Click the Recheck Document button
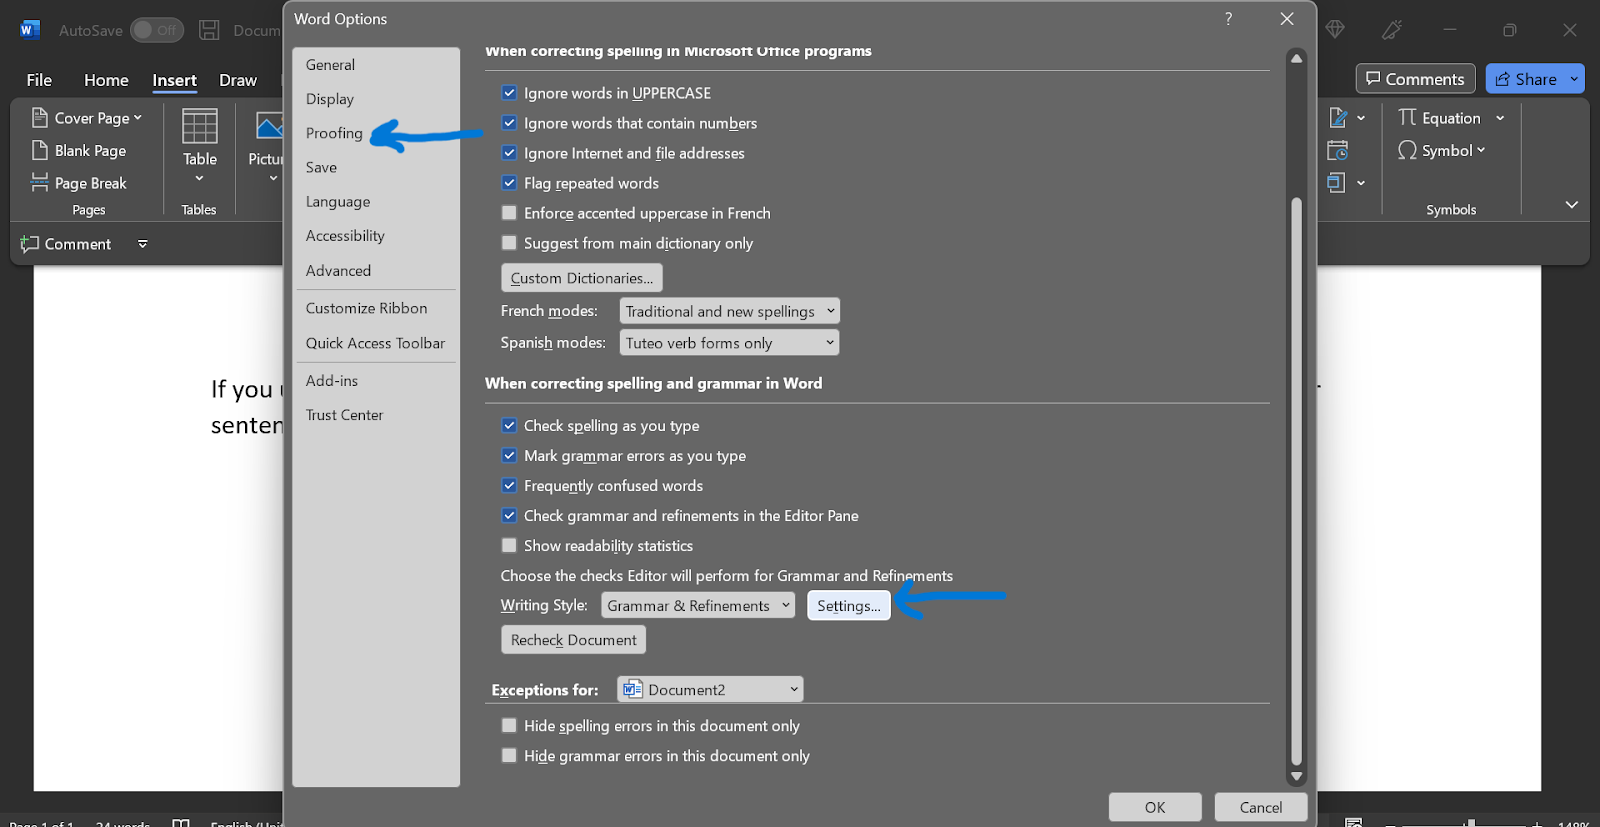Image resolution: width=1600 pixels, height=827 pixels. pos(573,640)
